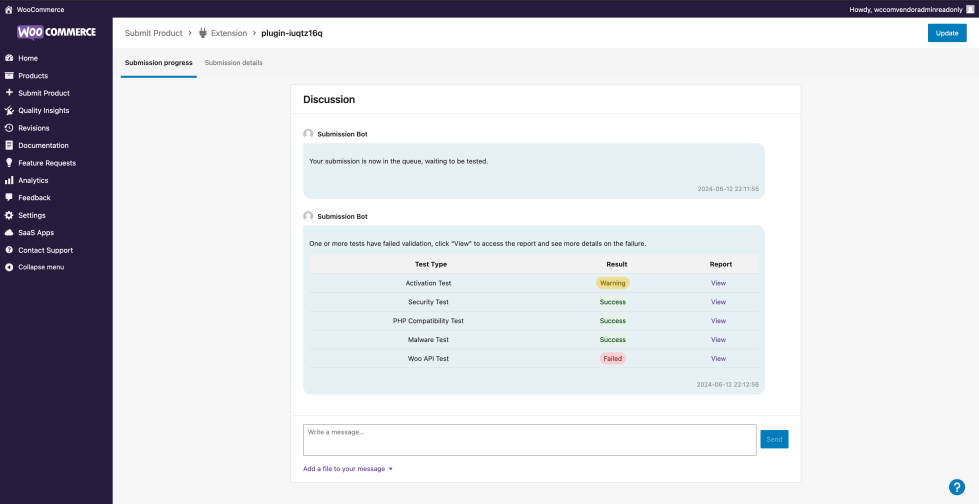Click timestamp 2024-06-12 22:12:56
Image resolution: width=979 pixels, height=504 pixels.
[728, 385]
